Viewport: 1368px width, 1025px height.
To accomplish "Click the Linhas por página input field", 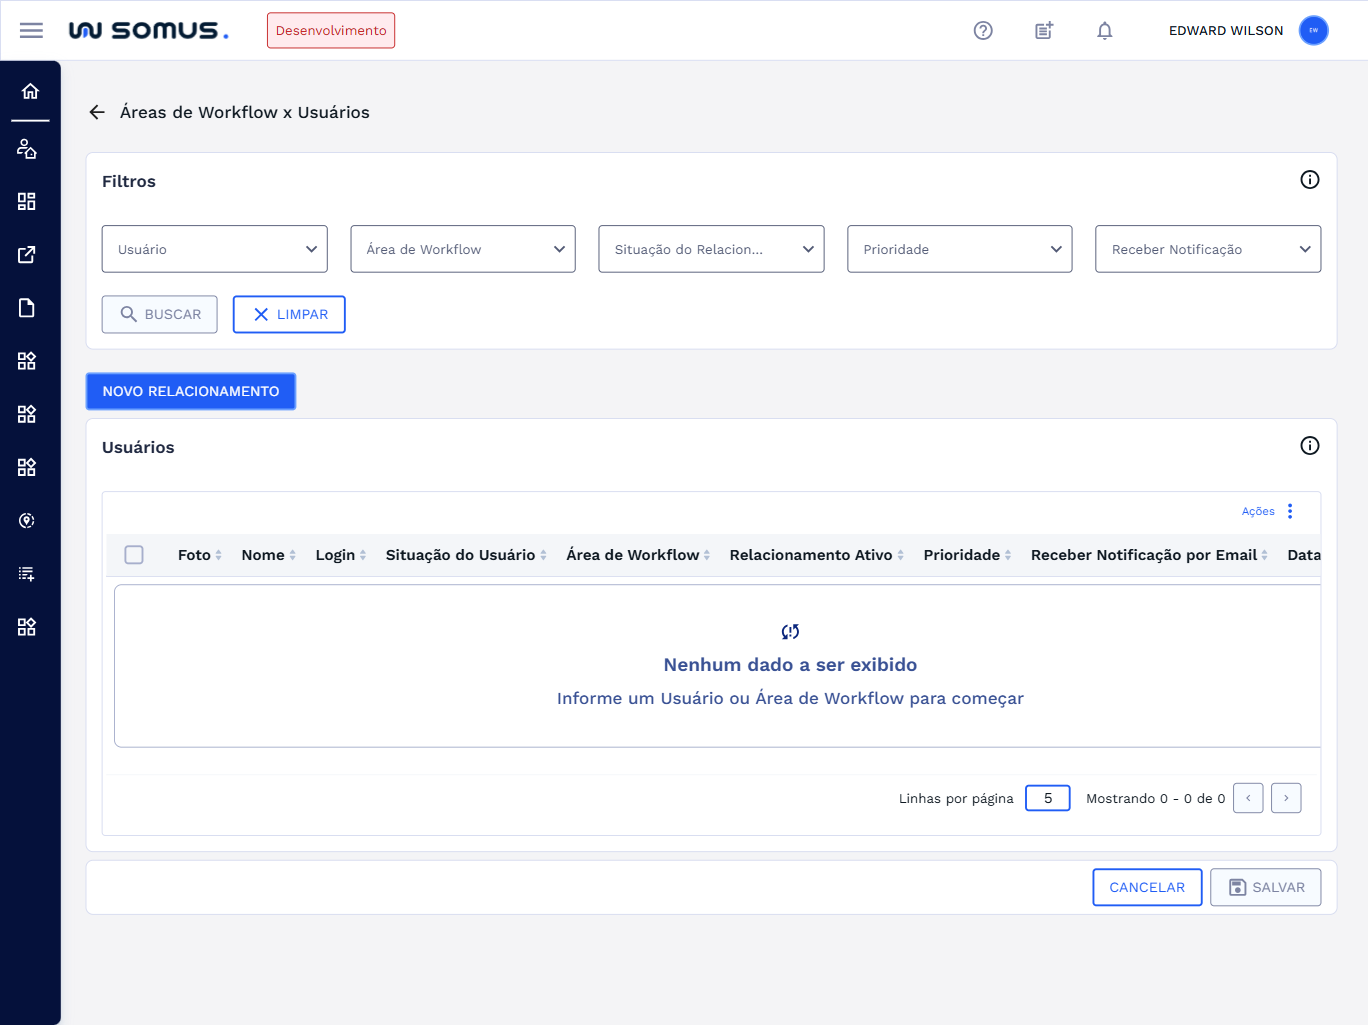I will 1047,798.
